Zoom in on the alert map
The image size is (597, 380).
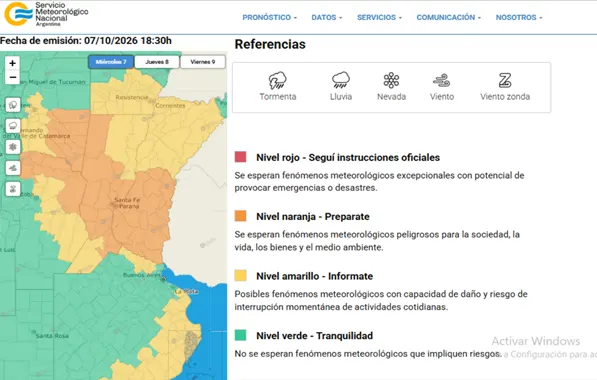pos(13,63)
